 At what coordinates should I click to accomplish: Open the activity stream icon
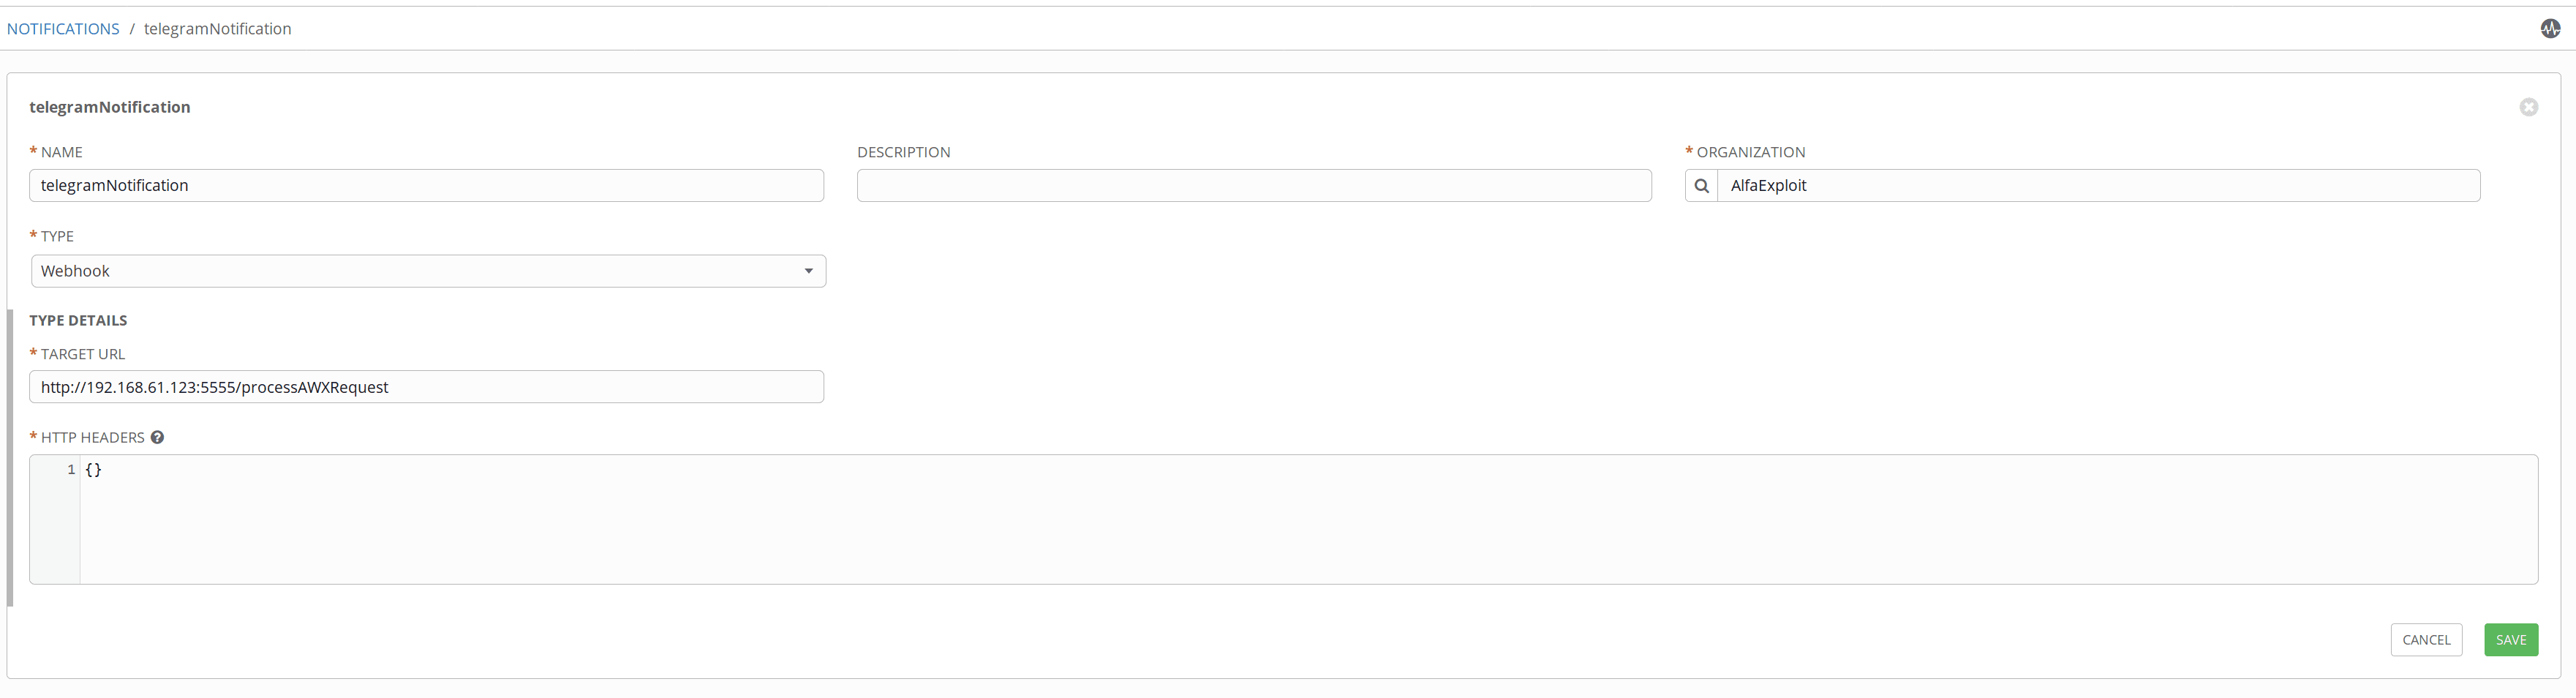[2550, 29]
